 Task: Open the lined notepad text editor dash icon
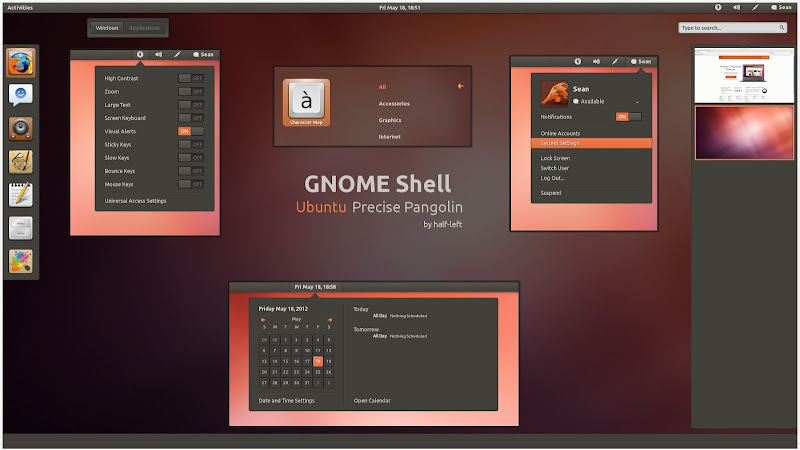point(21,194)
